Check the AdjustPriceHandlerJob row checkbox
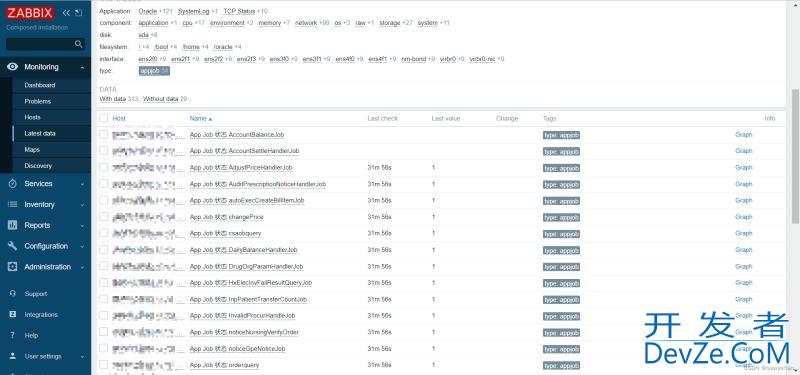This screenshot has height=375, width=800. (104, 167)
